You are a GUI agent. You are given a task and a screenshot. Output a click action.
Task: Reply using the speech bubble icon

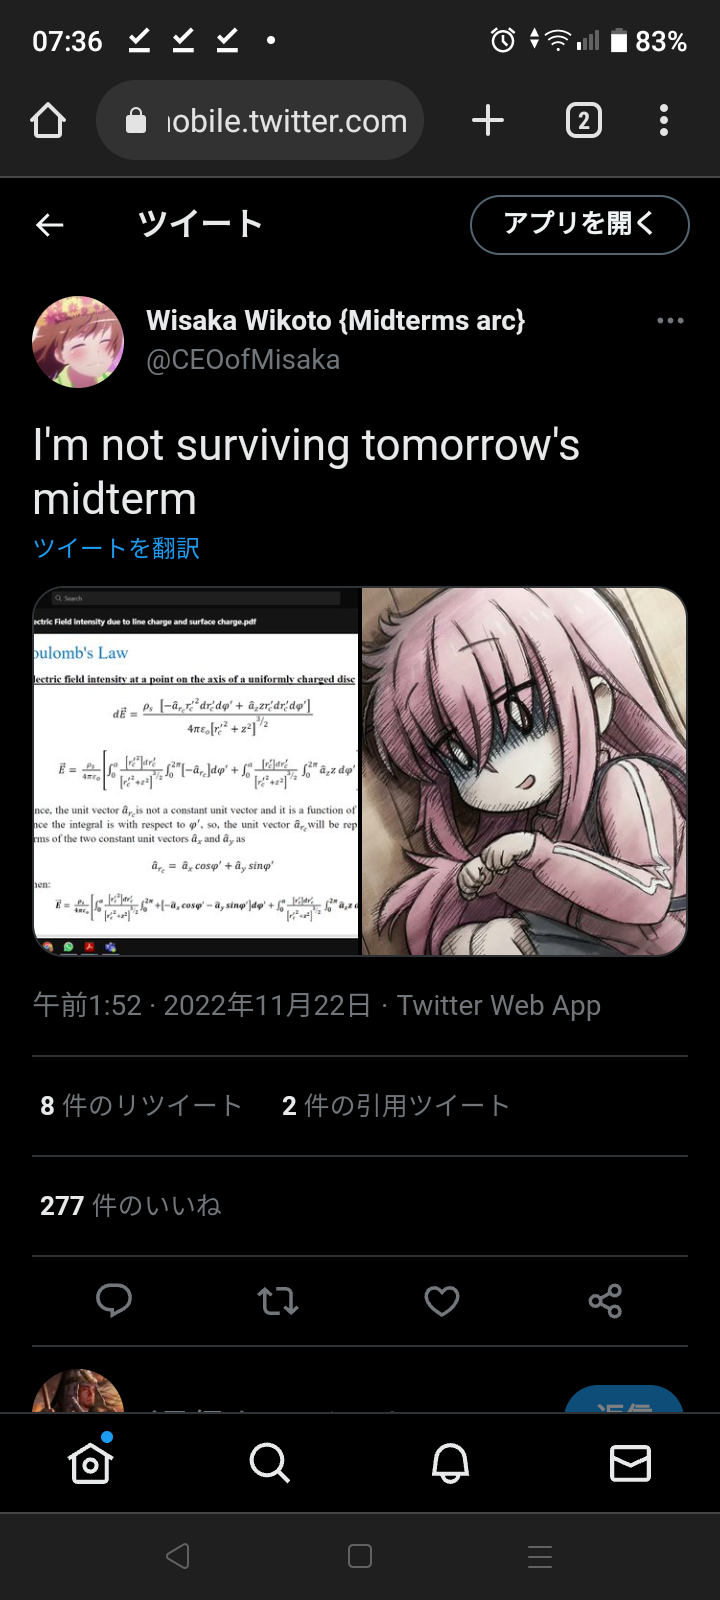[x=114, y=1300]
